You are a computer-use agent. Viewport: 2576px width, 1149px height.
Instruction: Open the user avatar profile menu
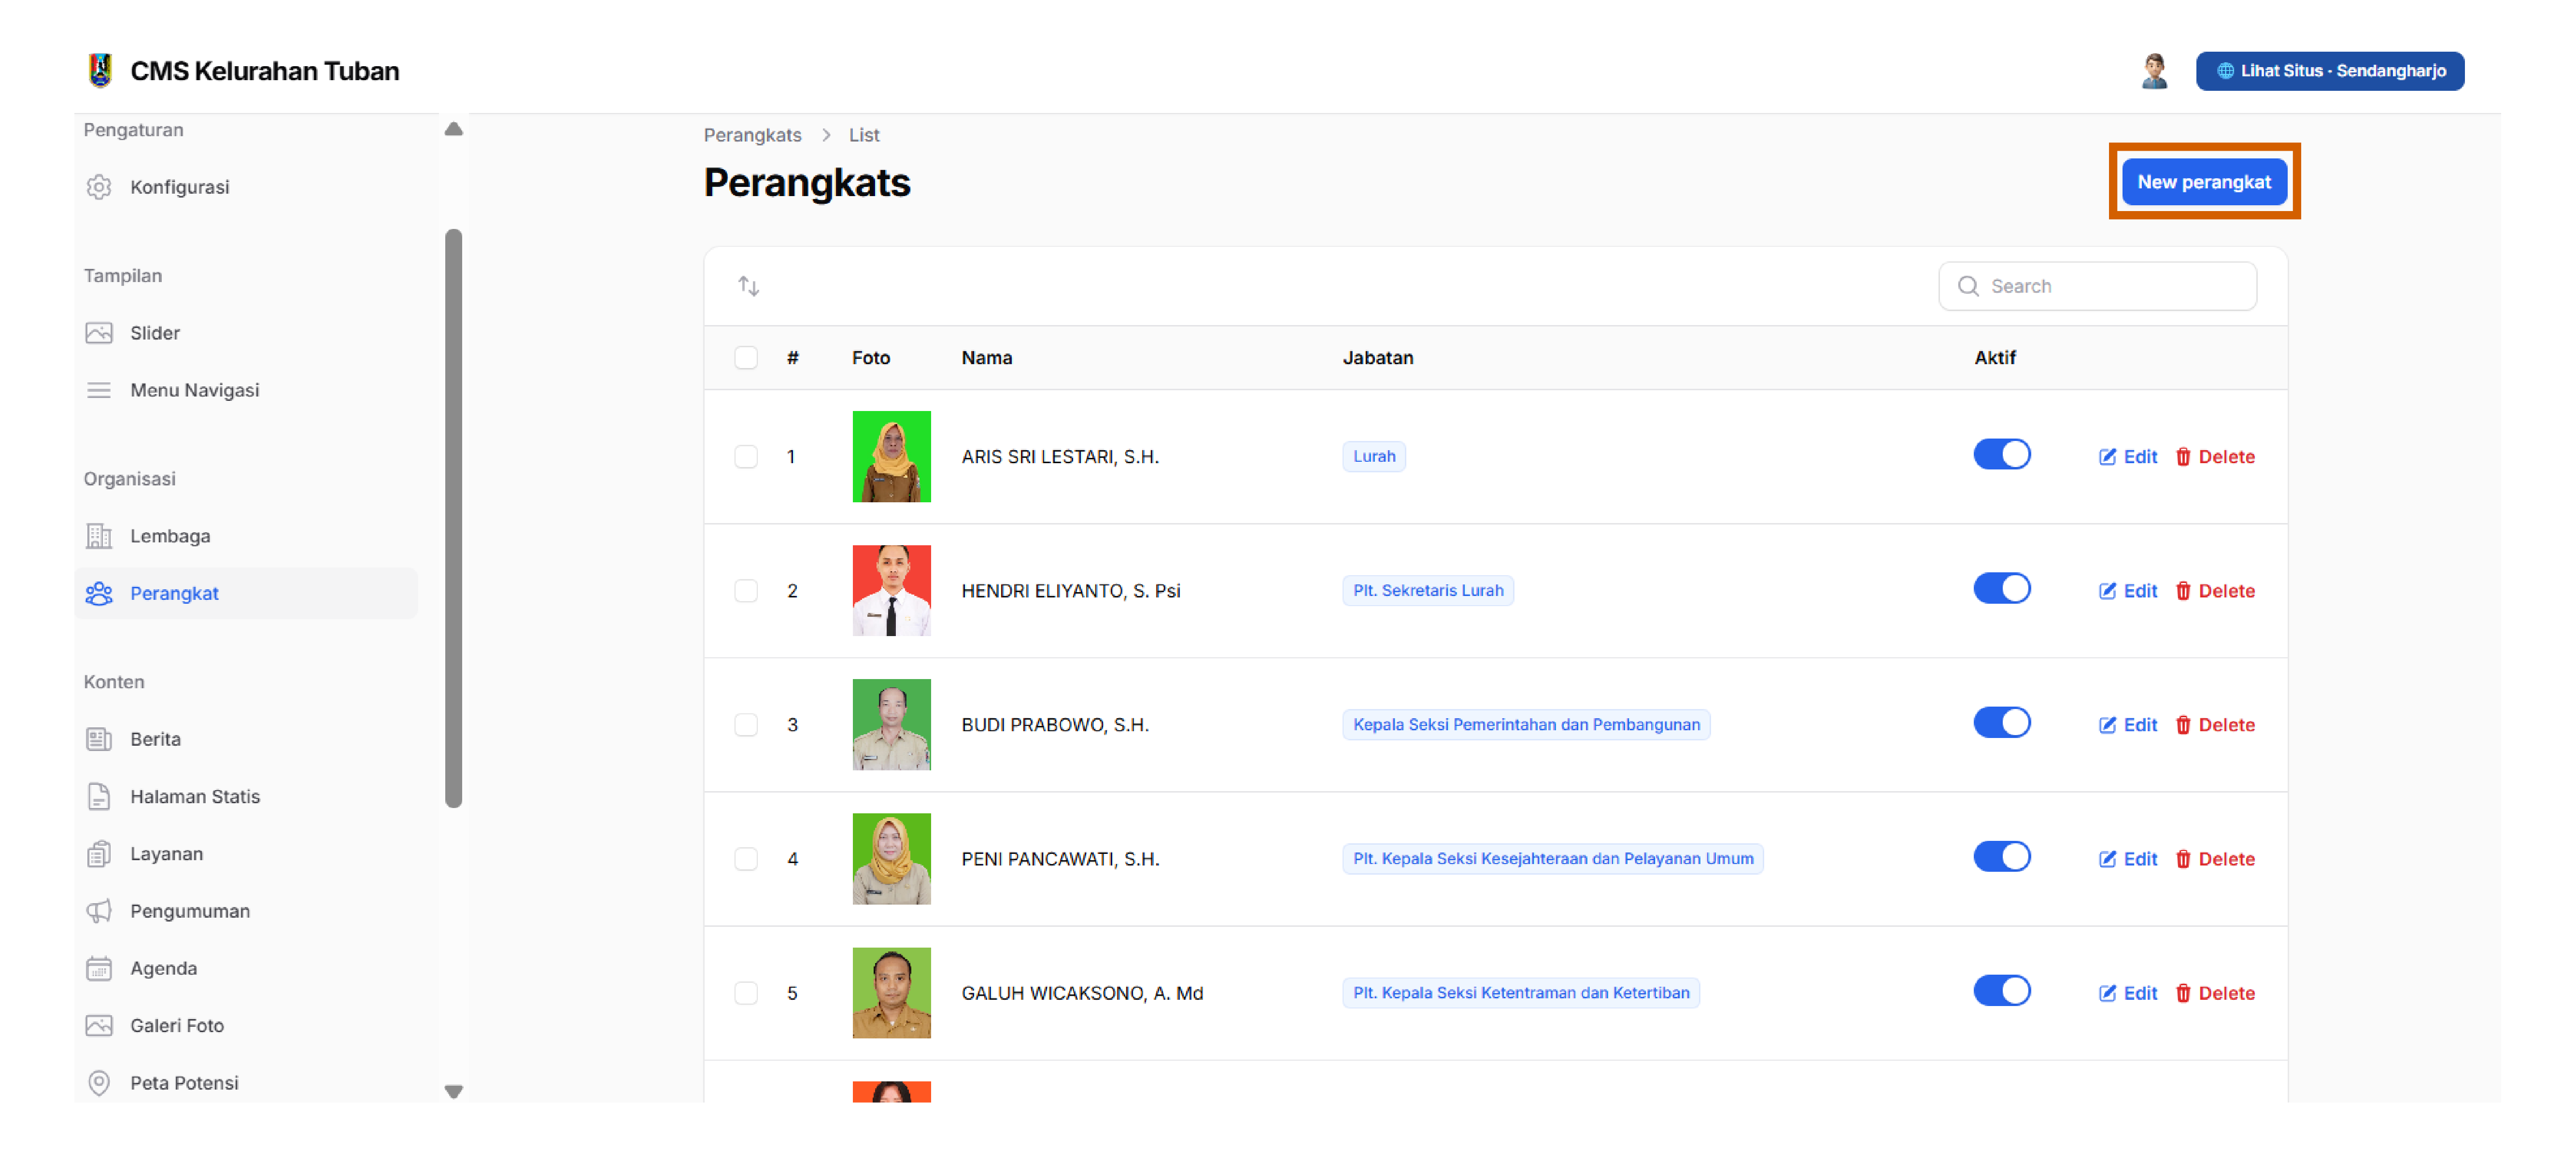(x=2154, y=71)
